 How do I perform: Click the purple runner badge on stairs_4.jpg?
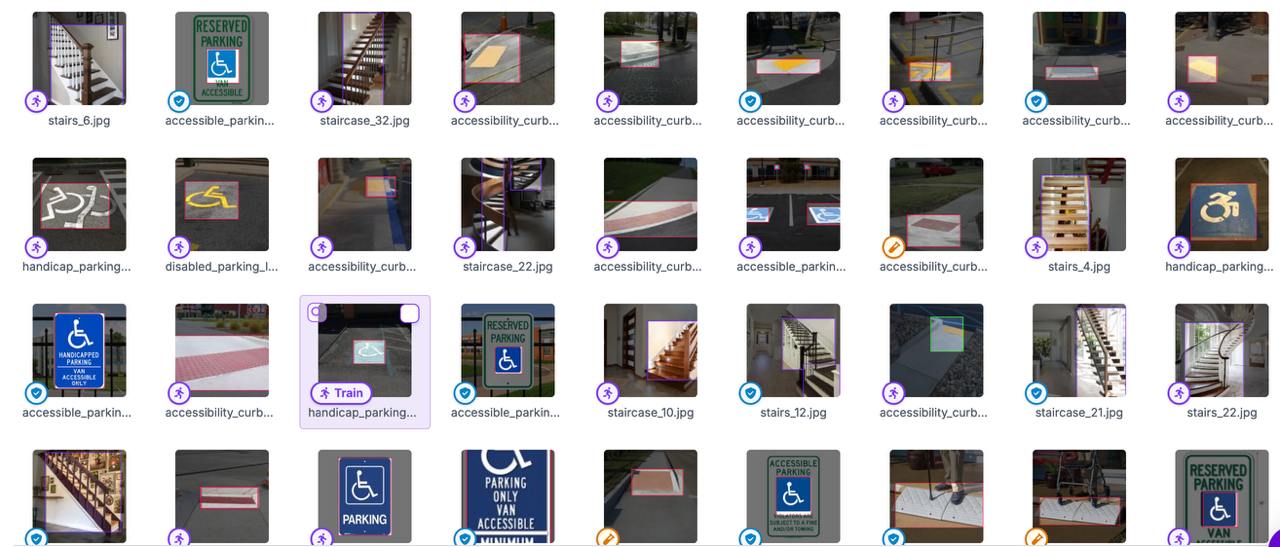point(1037,247)
